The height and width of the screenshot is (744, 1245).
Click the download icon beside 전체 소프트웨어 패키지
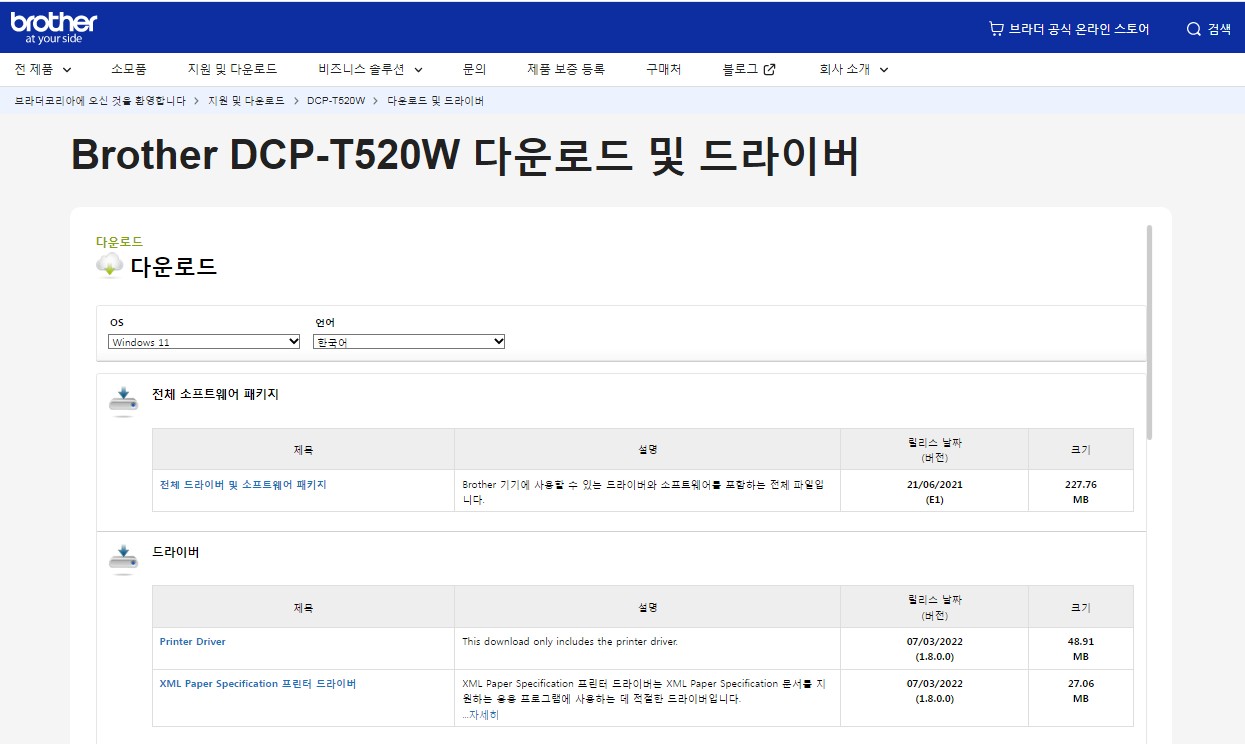coord(123,401)
